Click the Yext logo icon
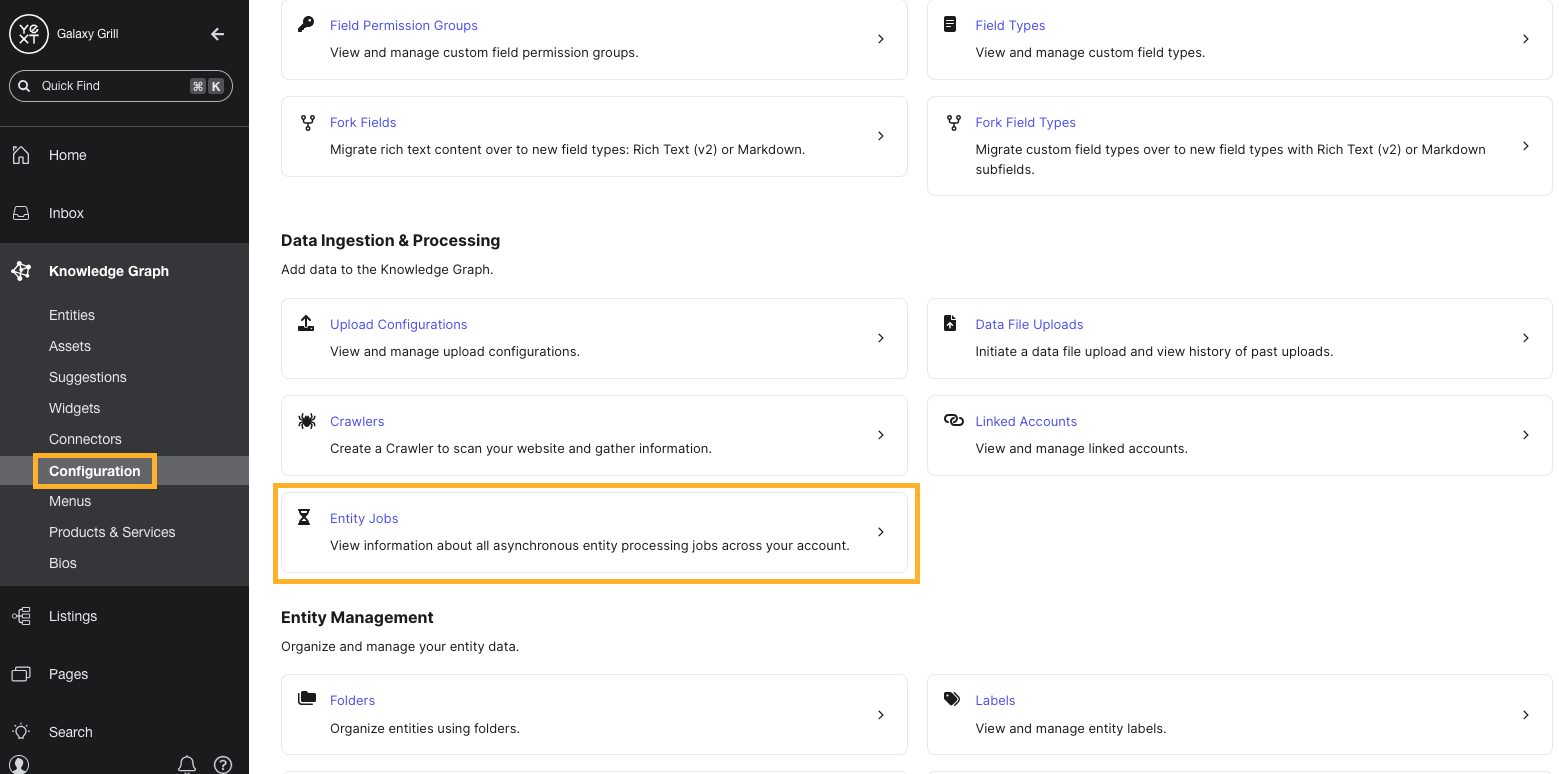The height and width of the screenshot is (774, 1559). pos(28,34)
